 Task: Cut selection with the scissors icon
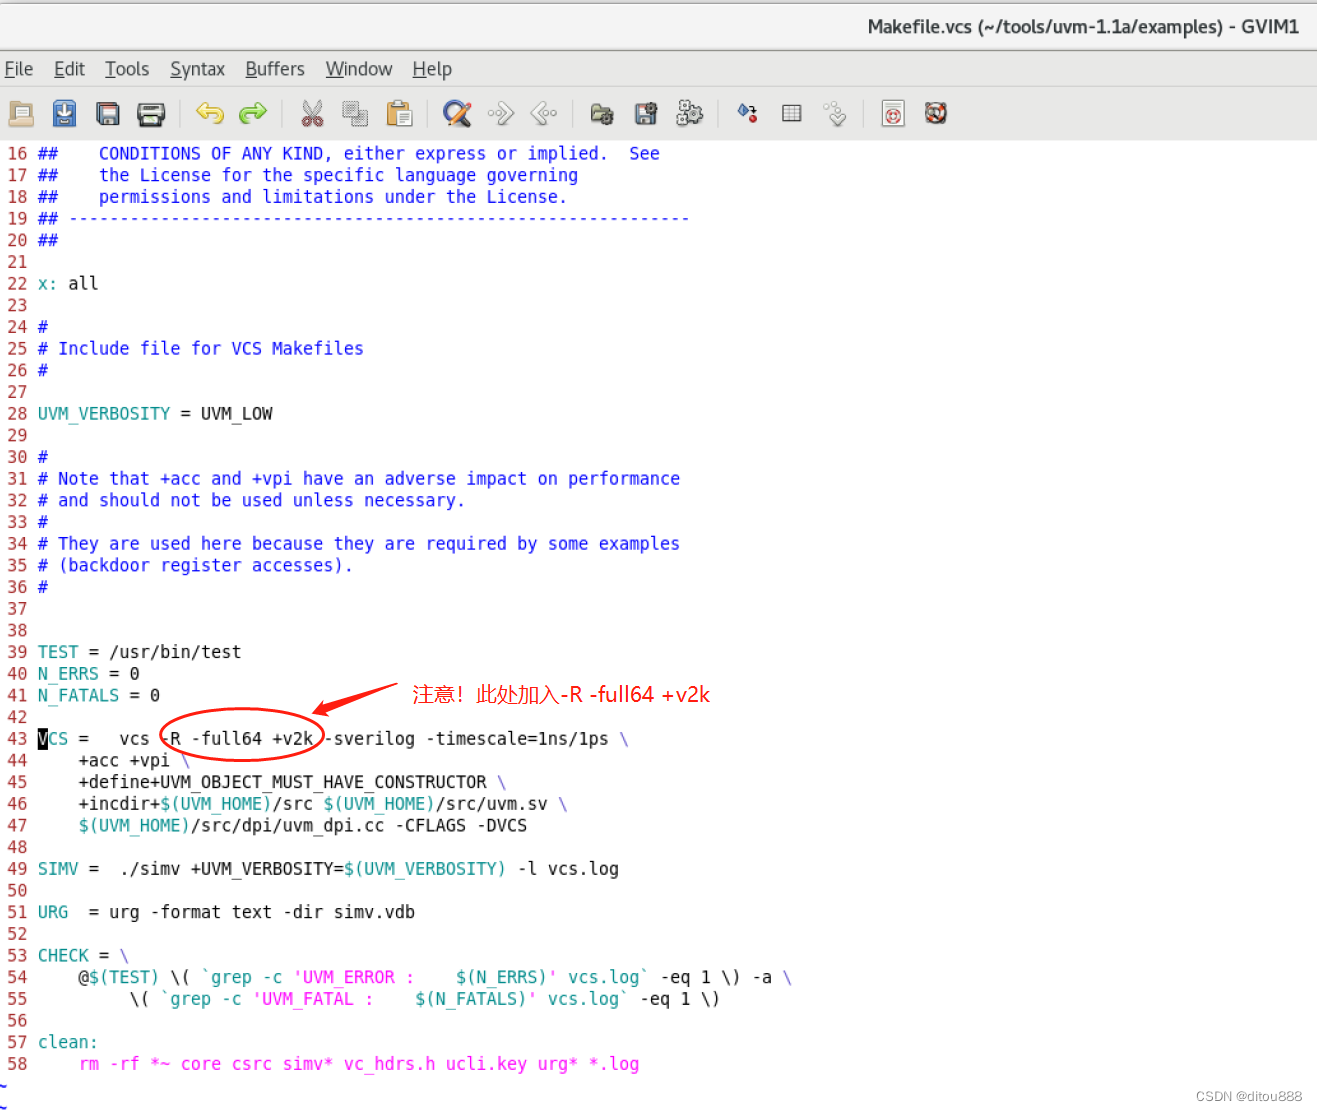click(x=312, y=114)
